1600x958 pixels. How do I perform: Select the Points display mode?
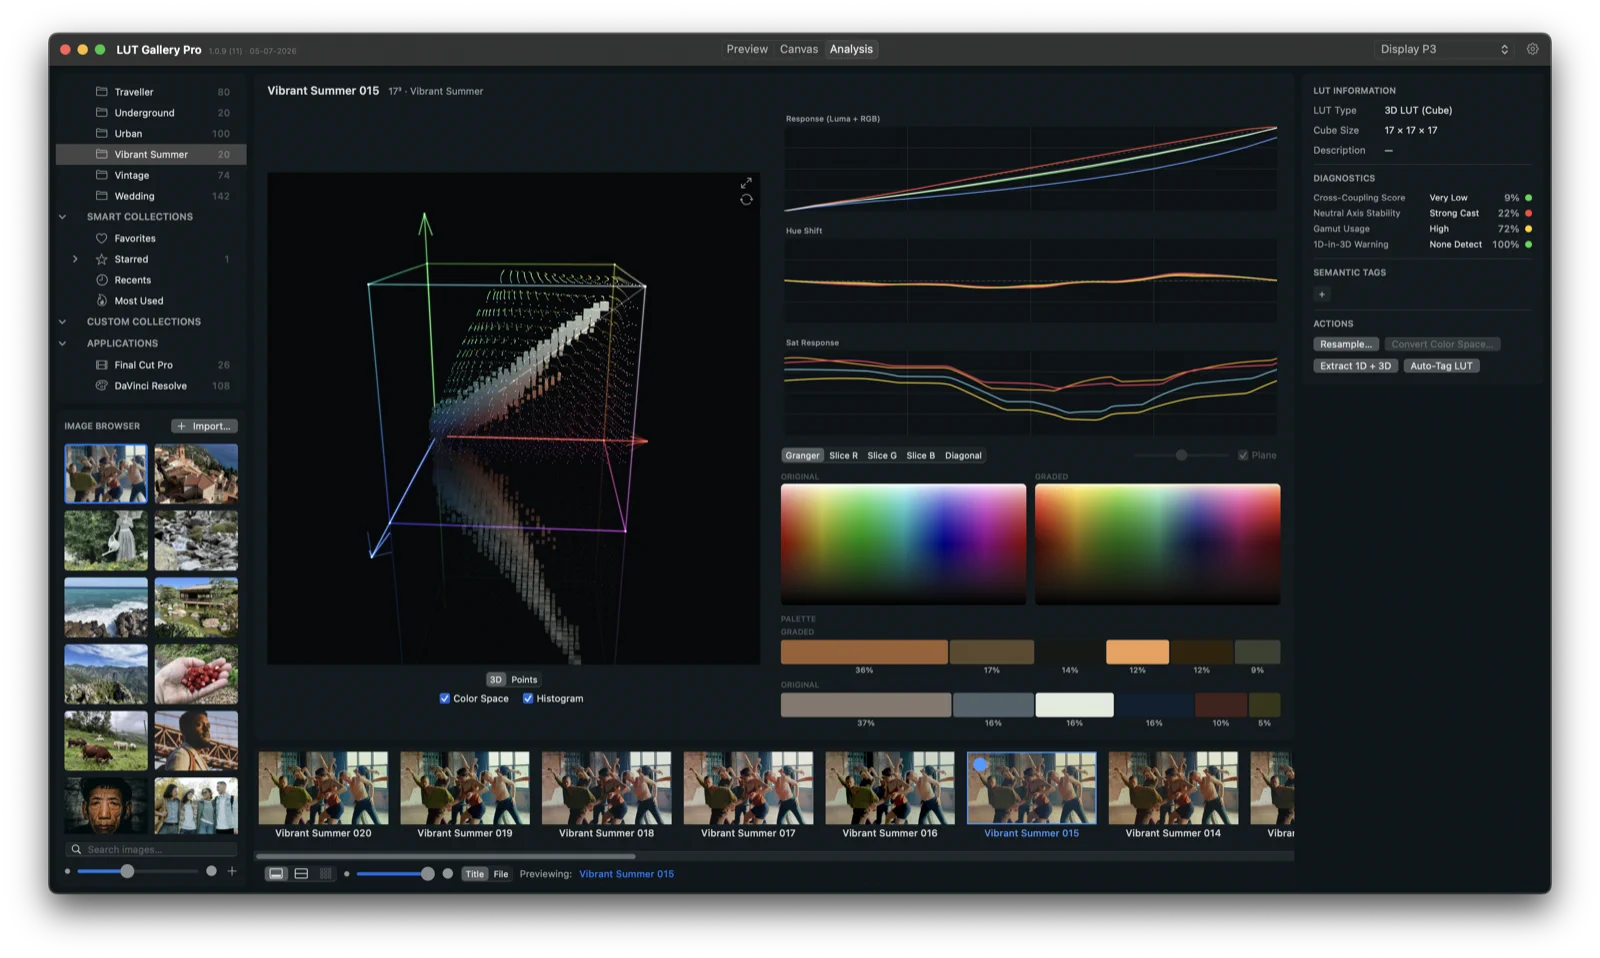point(524,679)
